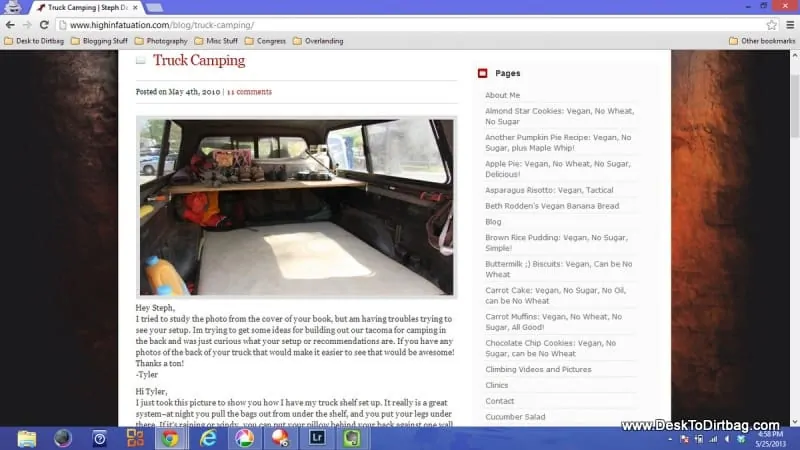
Task: Open the Contact page link
Action: [499, 401]
